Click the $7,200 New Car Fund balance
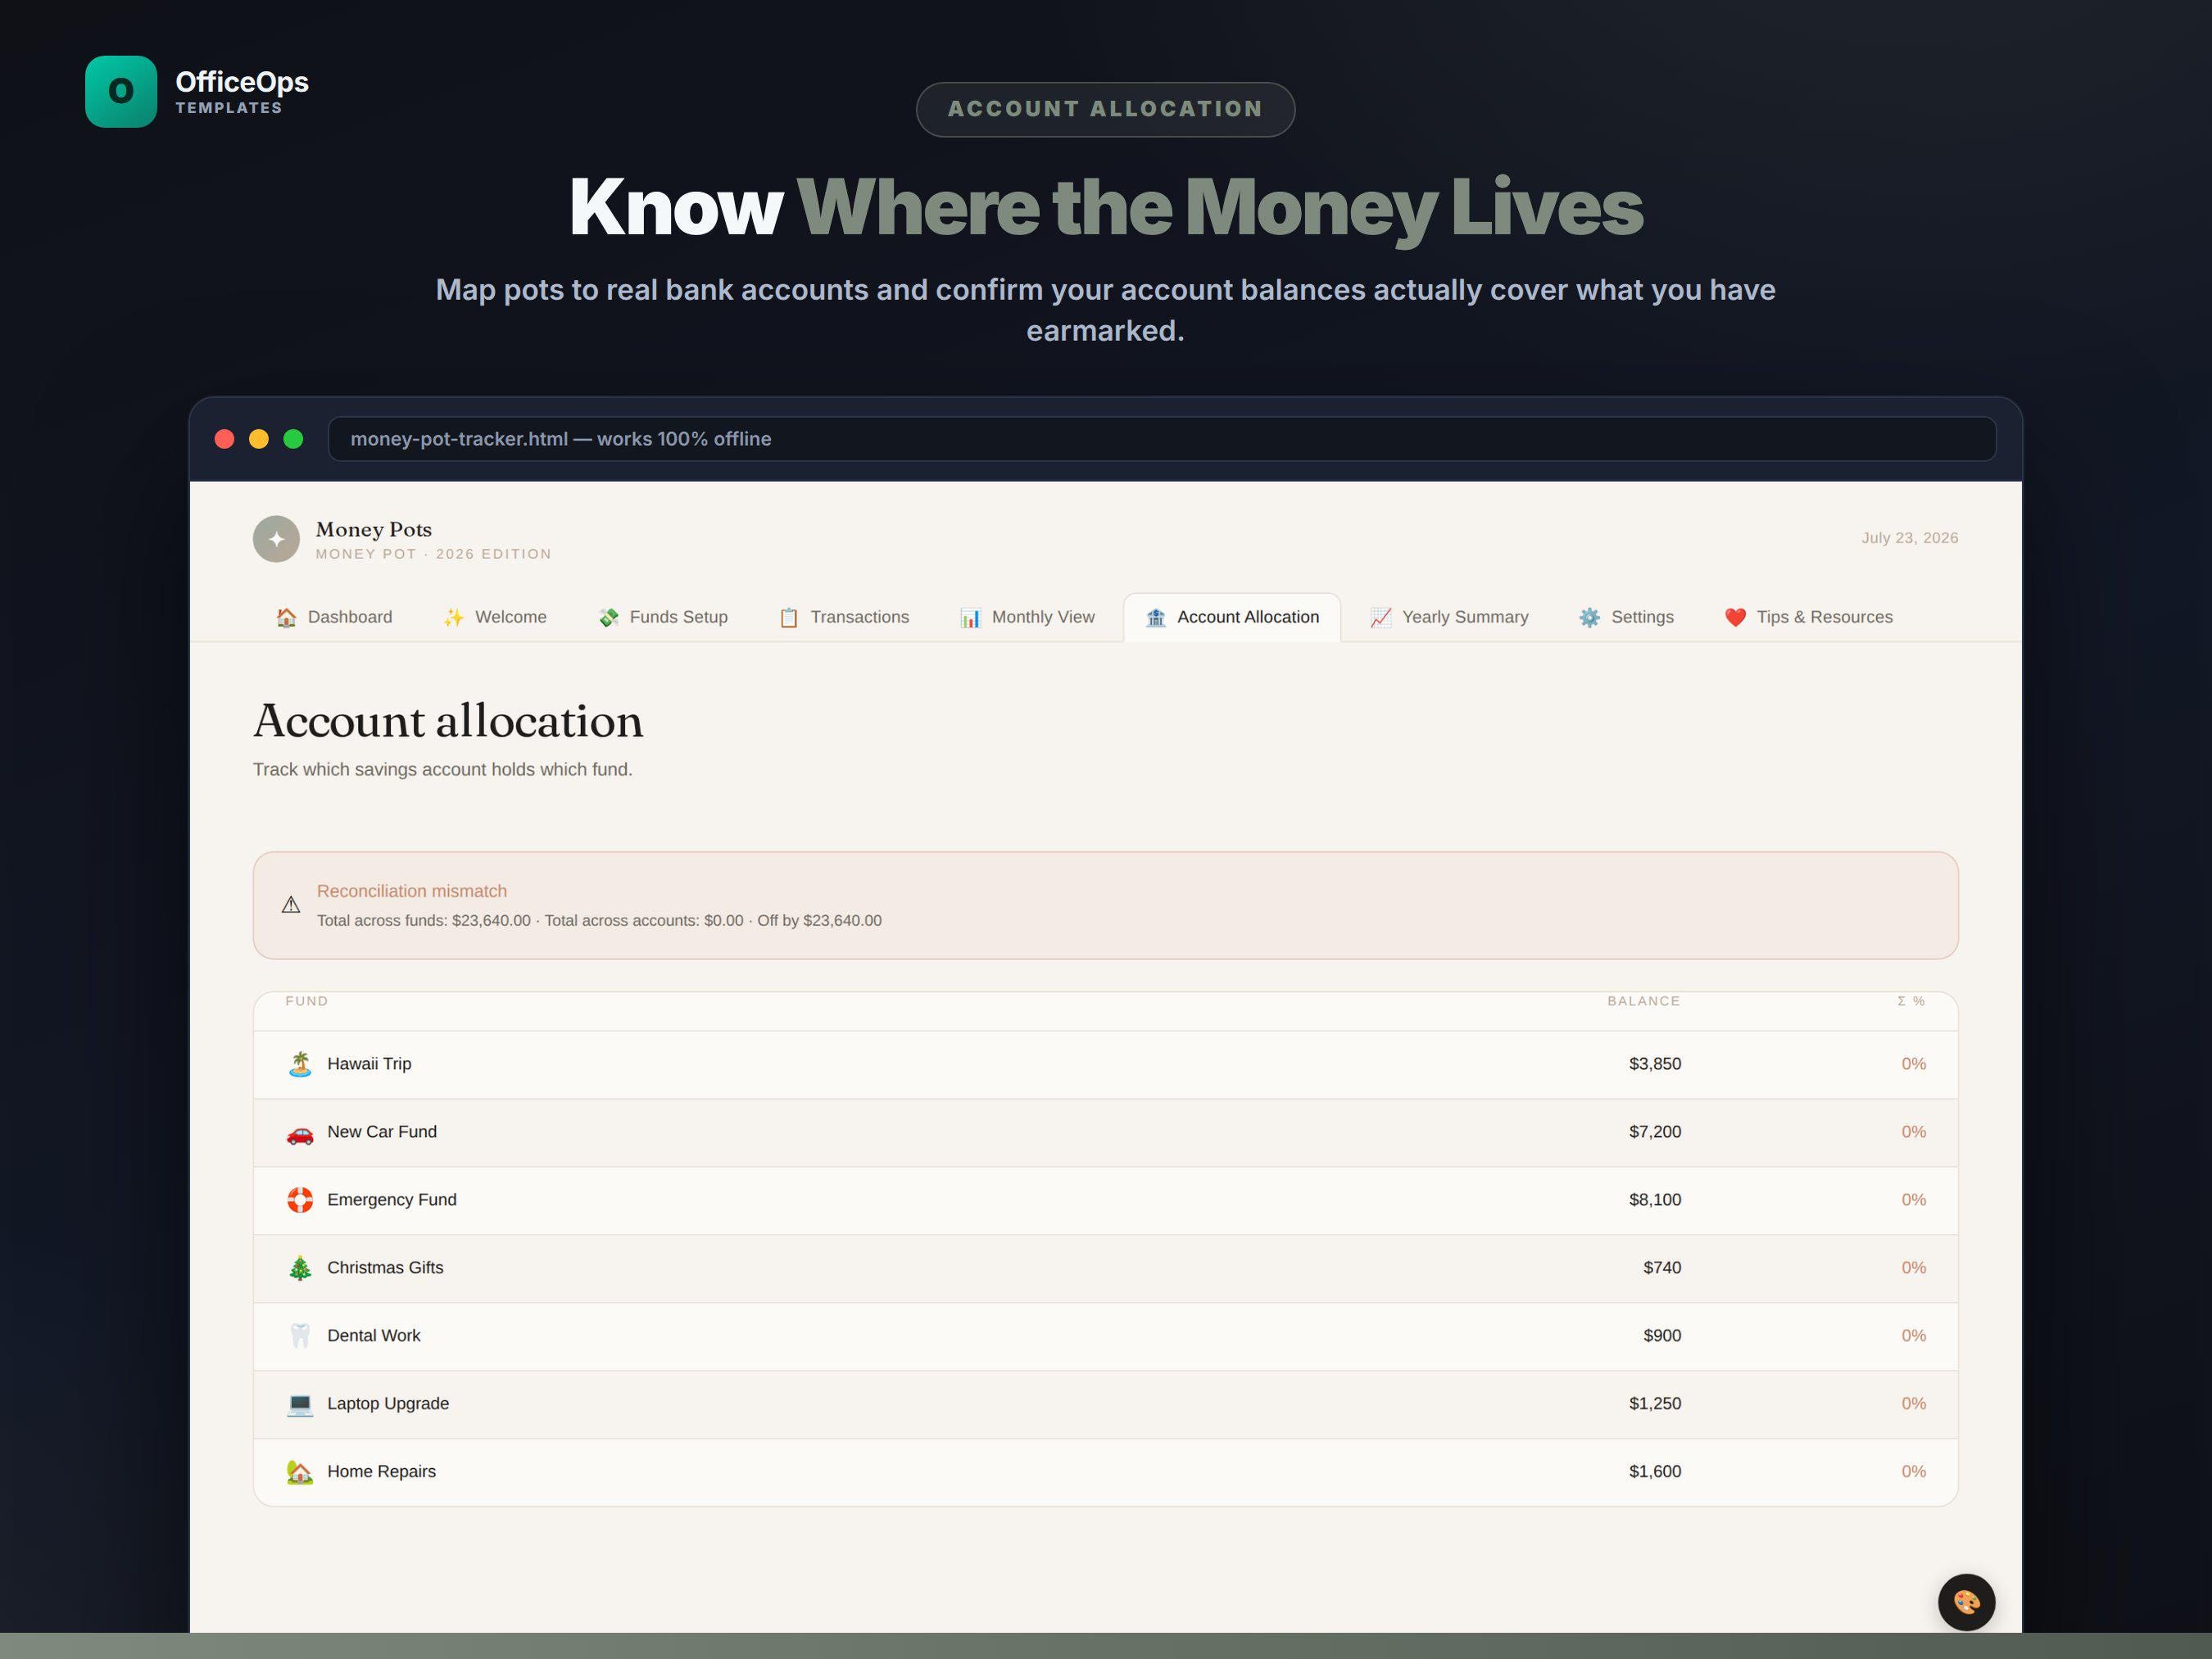The image size is (2212, 1659). pos(1655,1132)
